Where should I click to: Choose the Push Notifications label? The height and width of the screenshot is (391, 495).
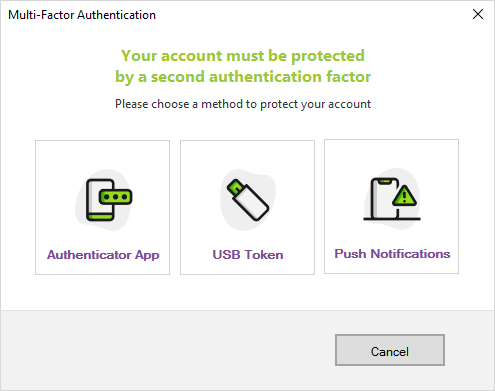392,254
